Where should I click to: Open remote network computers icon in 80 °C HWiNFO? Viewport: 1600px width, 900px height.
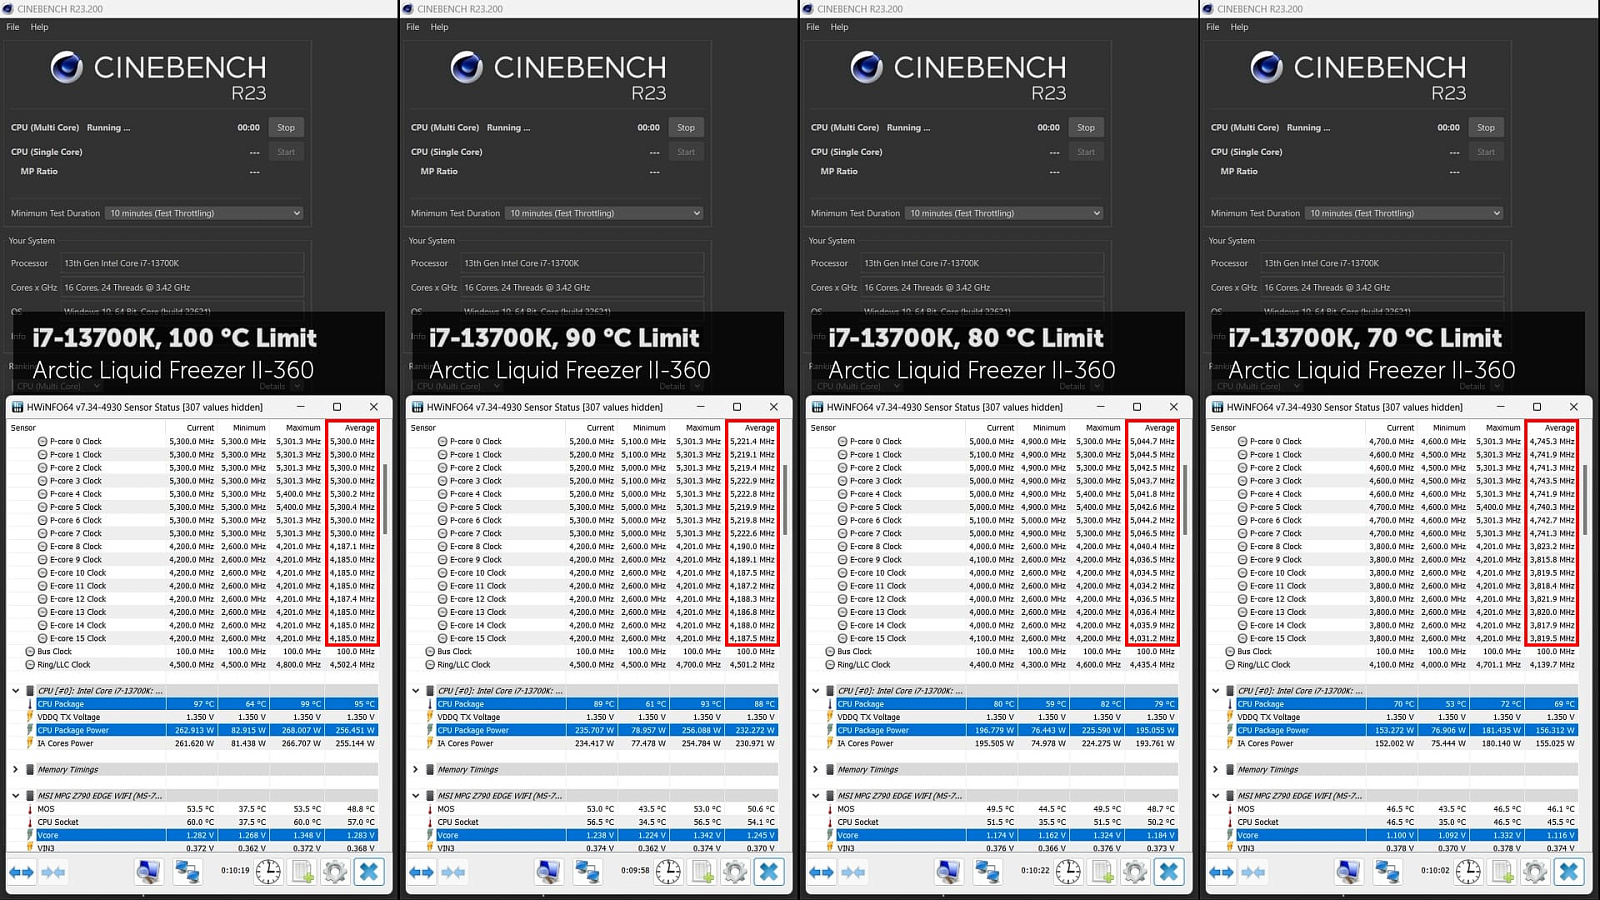(987, 872)
